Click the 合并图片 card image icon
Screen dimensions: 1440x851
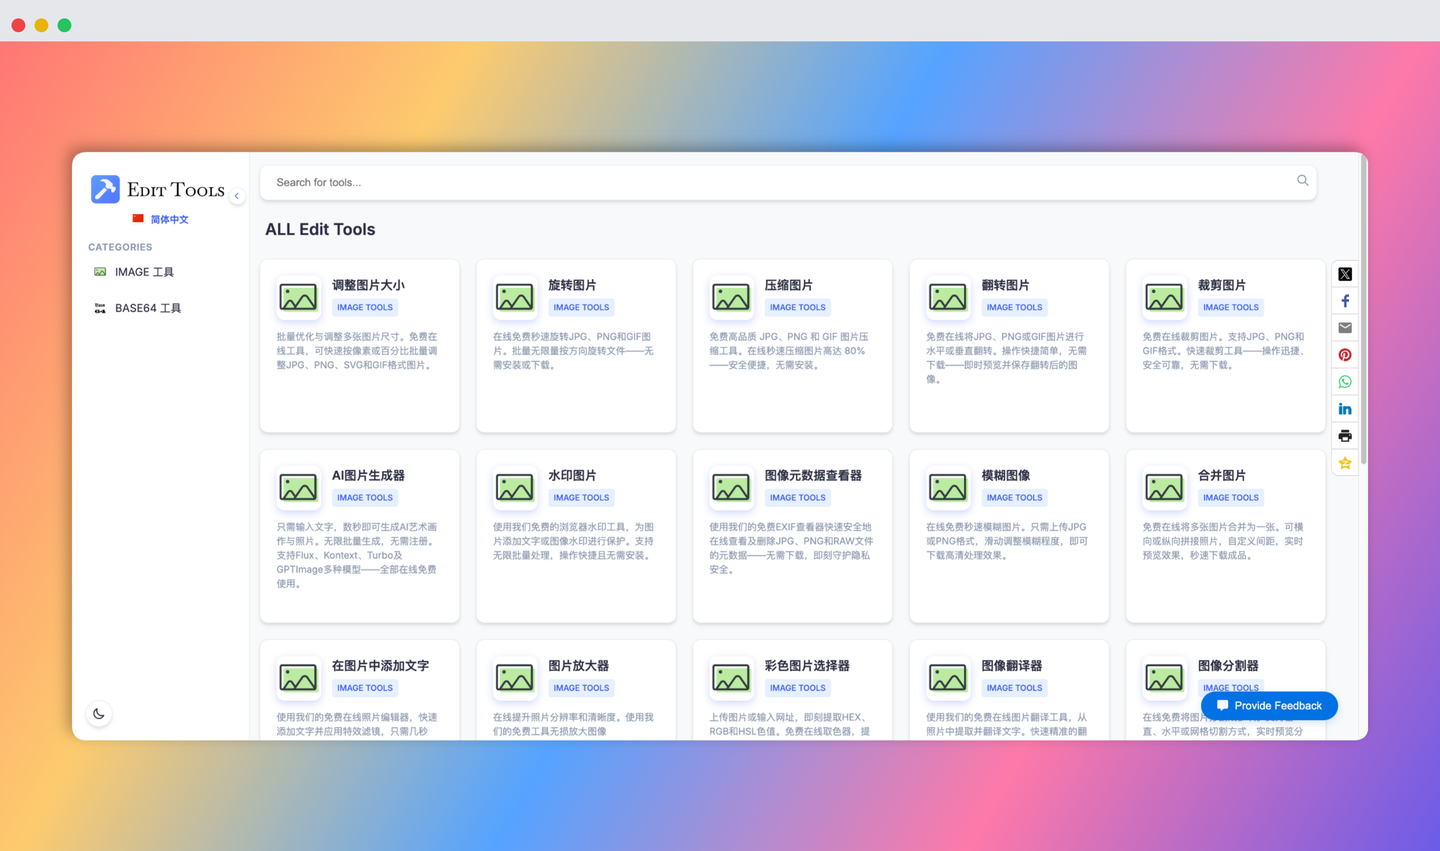tap(1164, 487)
